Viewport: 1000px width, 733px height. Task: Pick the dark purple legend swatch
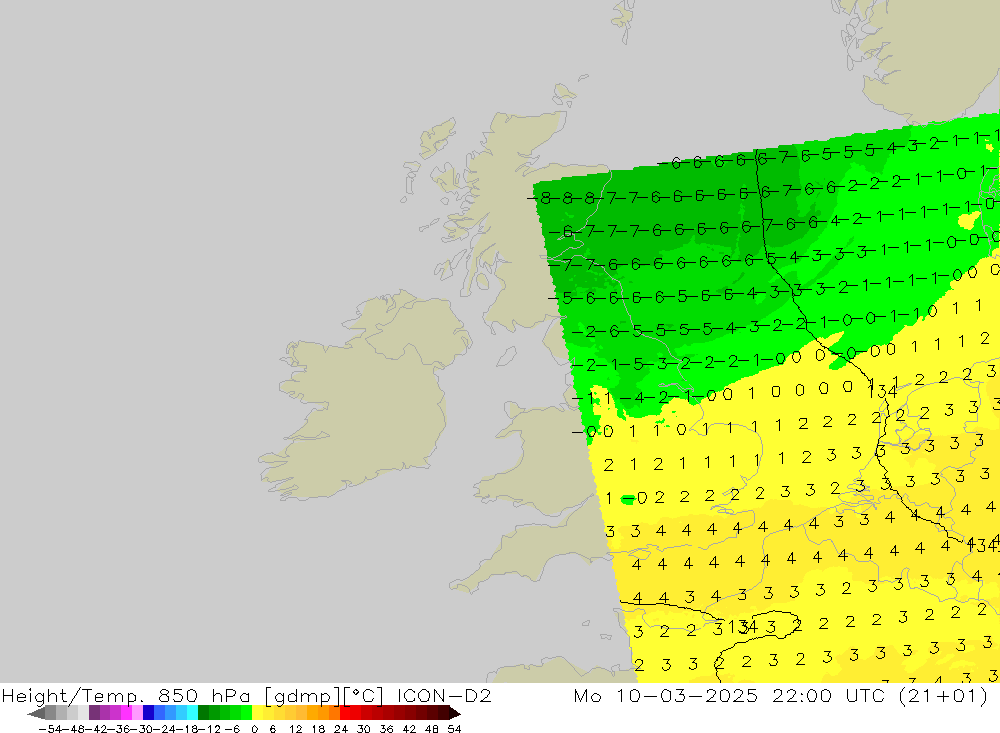tap(94, 713)
